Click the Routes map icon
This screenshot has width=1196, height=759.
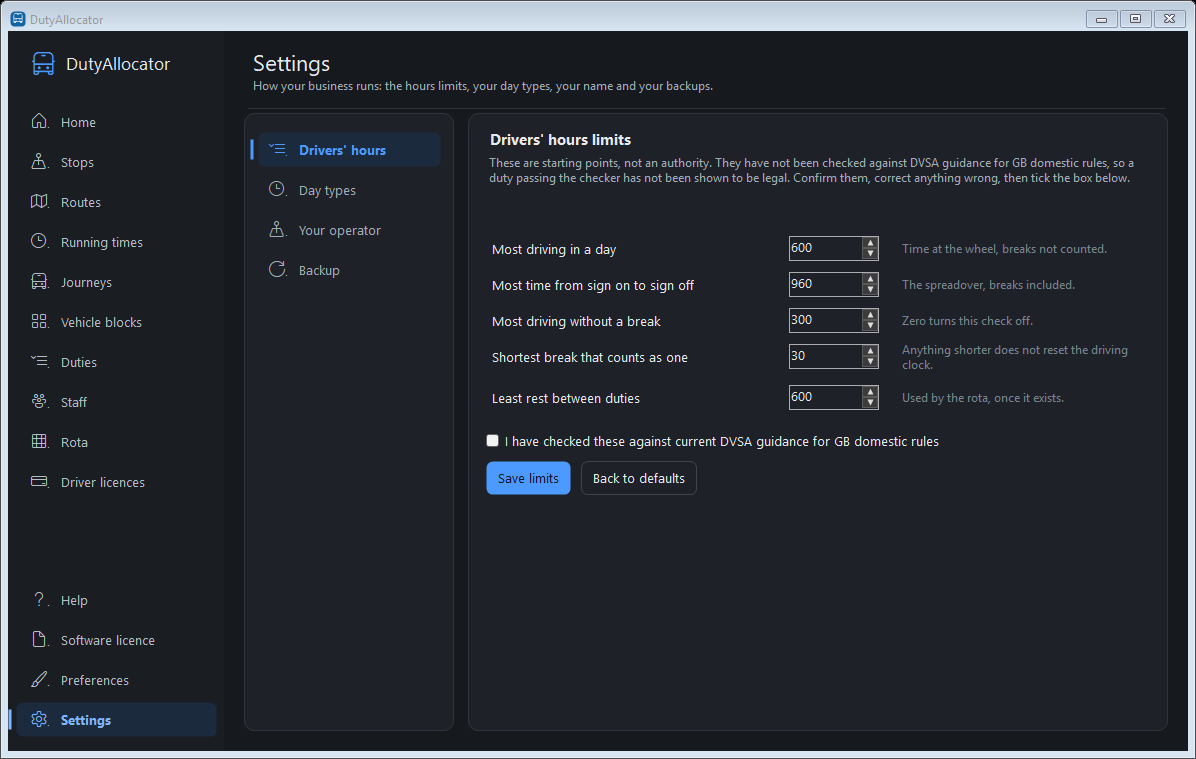40,201
